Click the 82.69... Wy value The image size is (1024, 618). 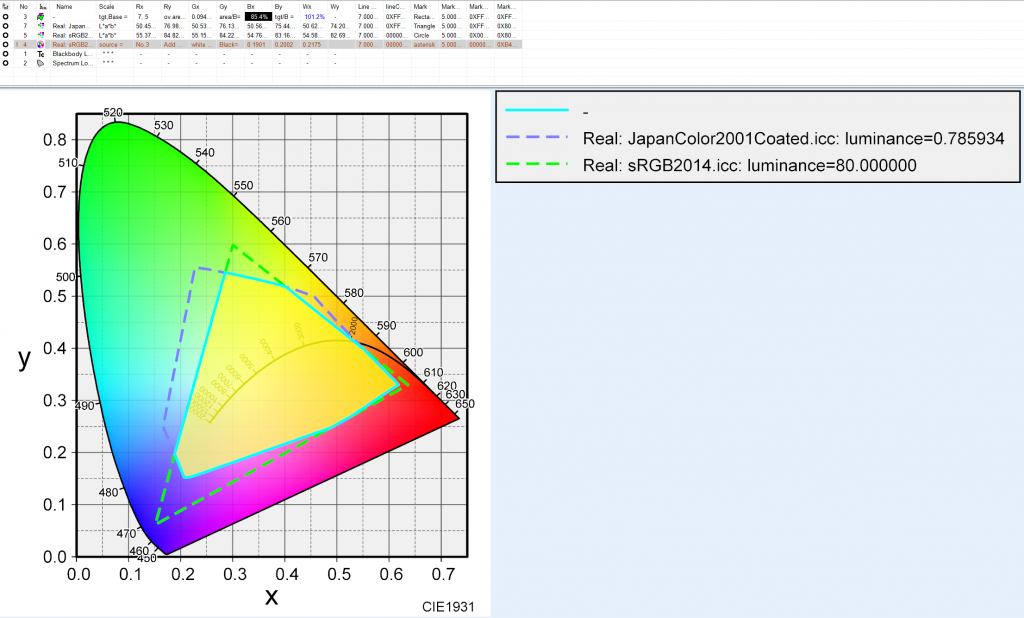[340, 35]
